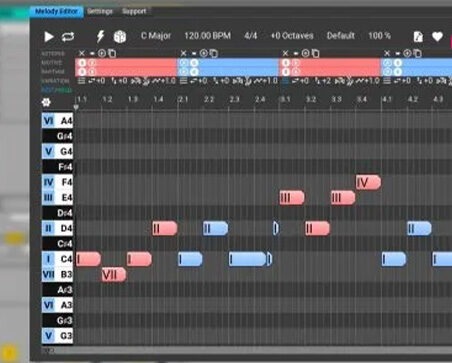452x363 pixels.
Task: Toggle first circle in bar 1 rhythm row
Action: tap(82, 72)
